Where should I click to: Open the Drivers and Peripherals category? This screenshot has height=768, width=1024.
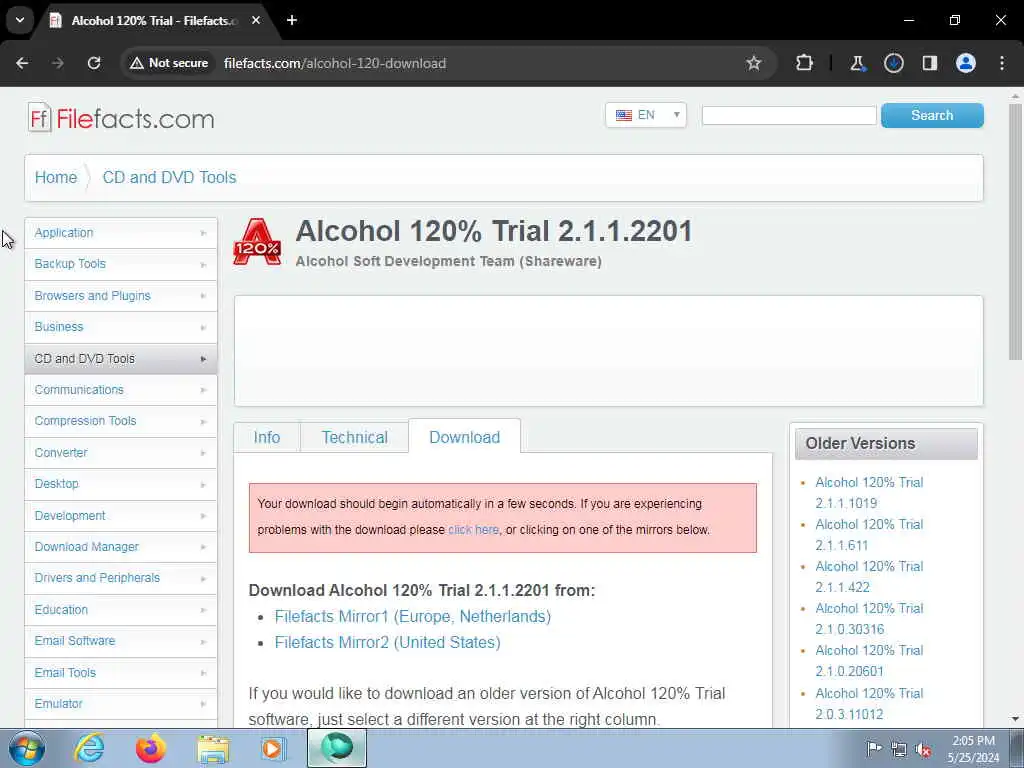pos(121,578)
